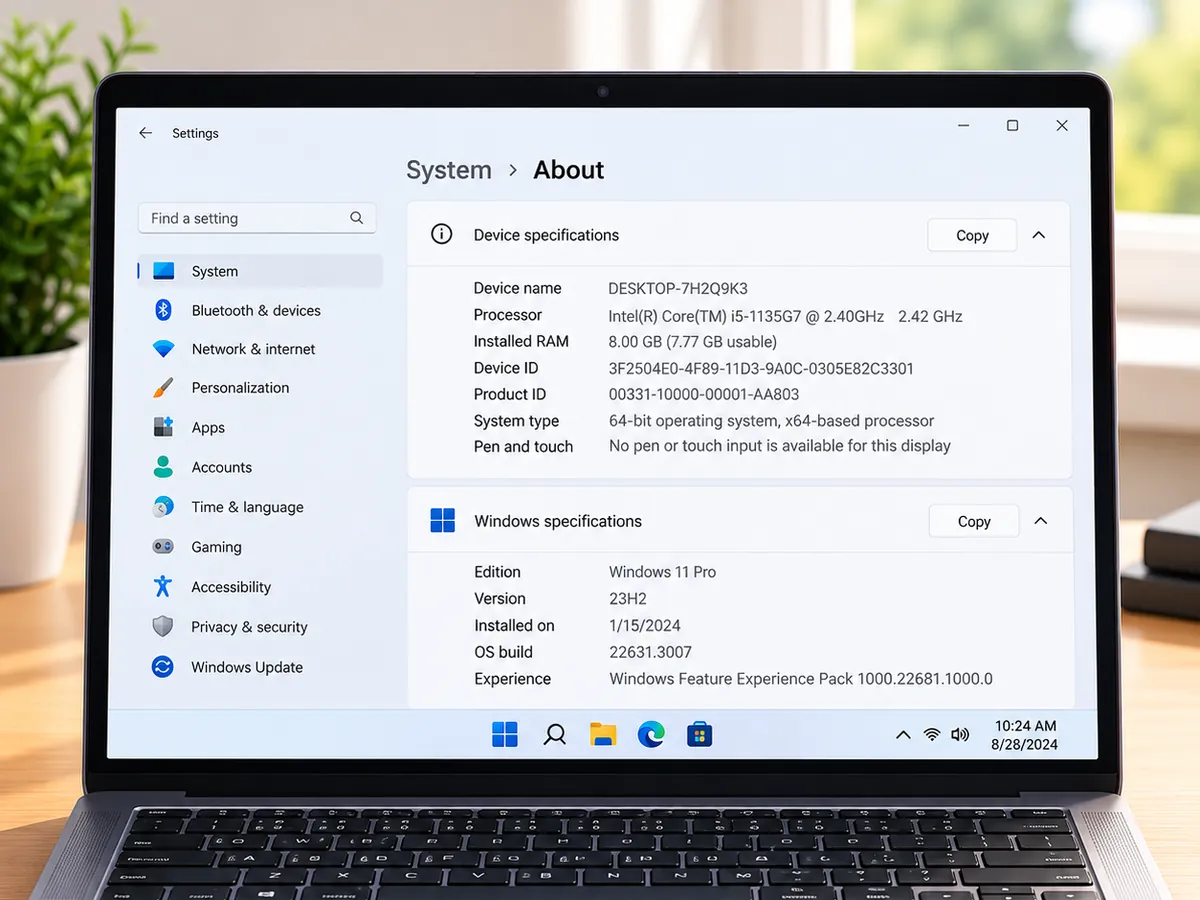
Task: Copy the Device specifications
Action: coord(972,235)
